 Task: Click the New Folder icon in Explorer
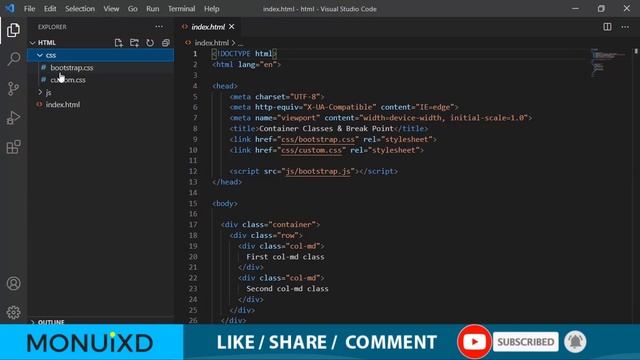[134, 43]
